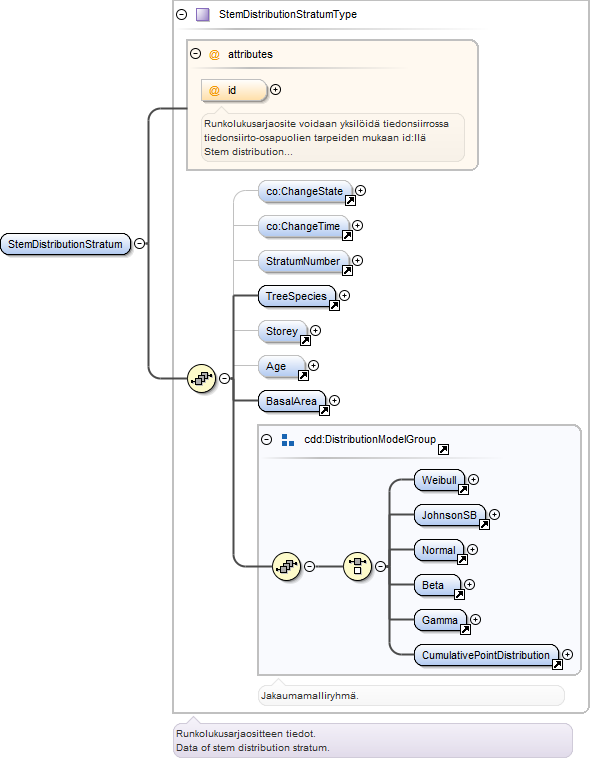591x761 pixels.
Task: Follow the co:ChangeState reference arrow
Action: pos(350,200)
